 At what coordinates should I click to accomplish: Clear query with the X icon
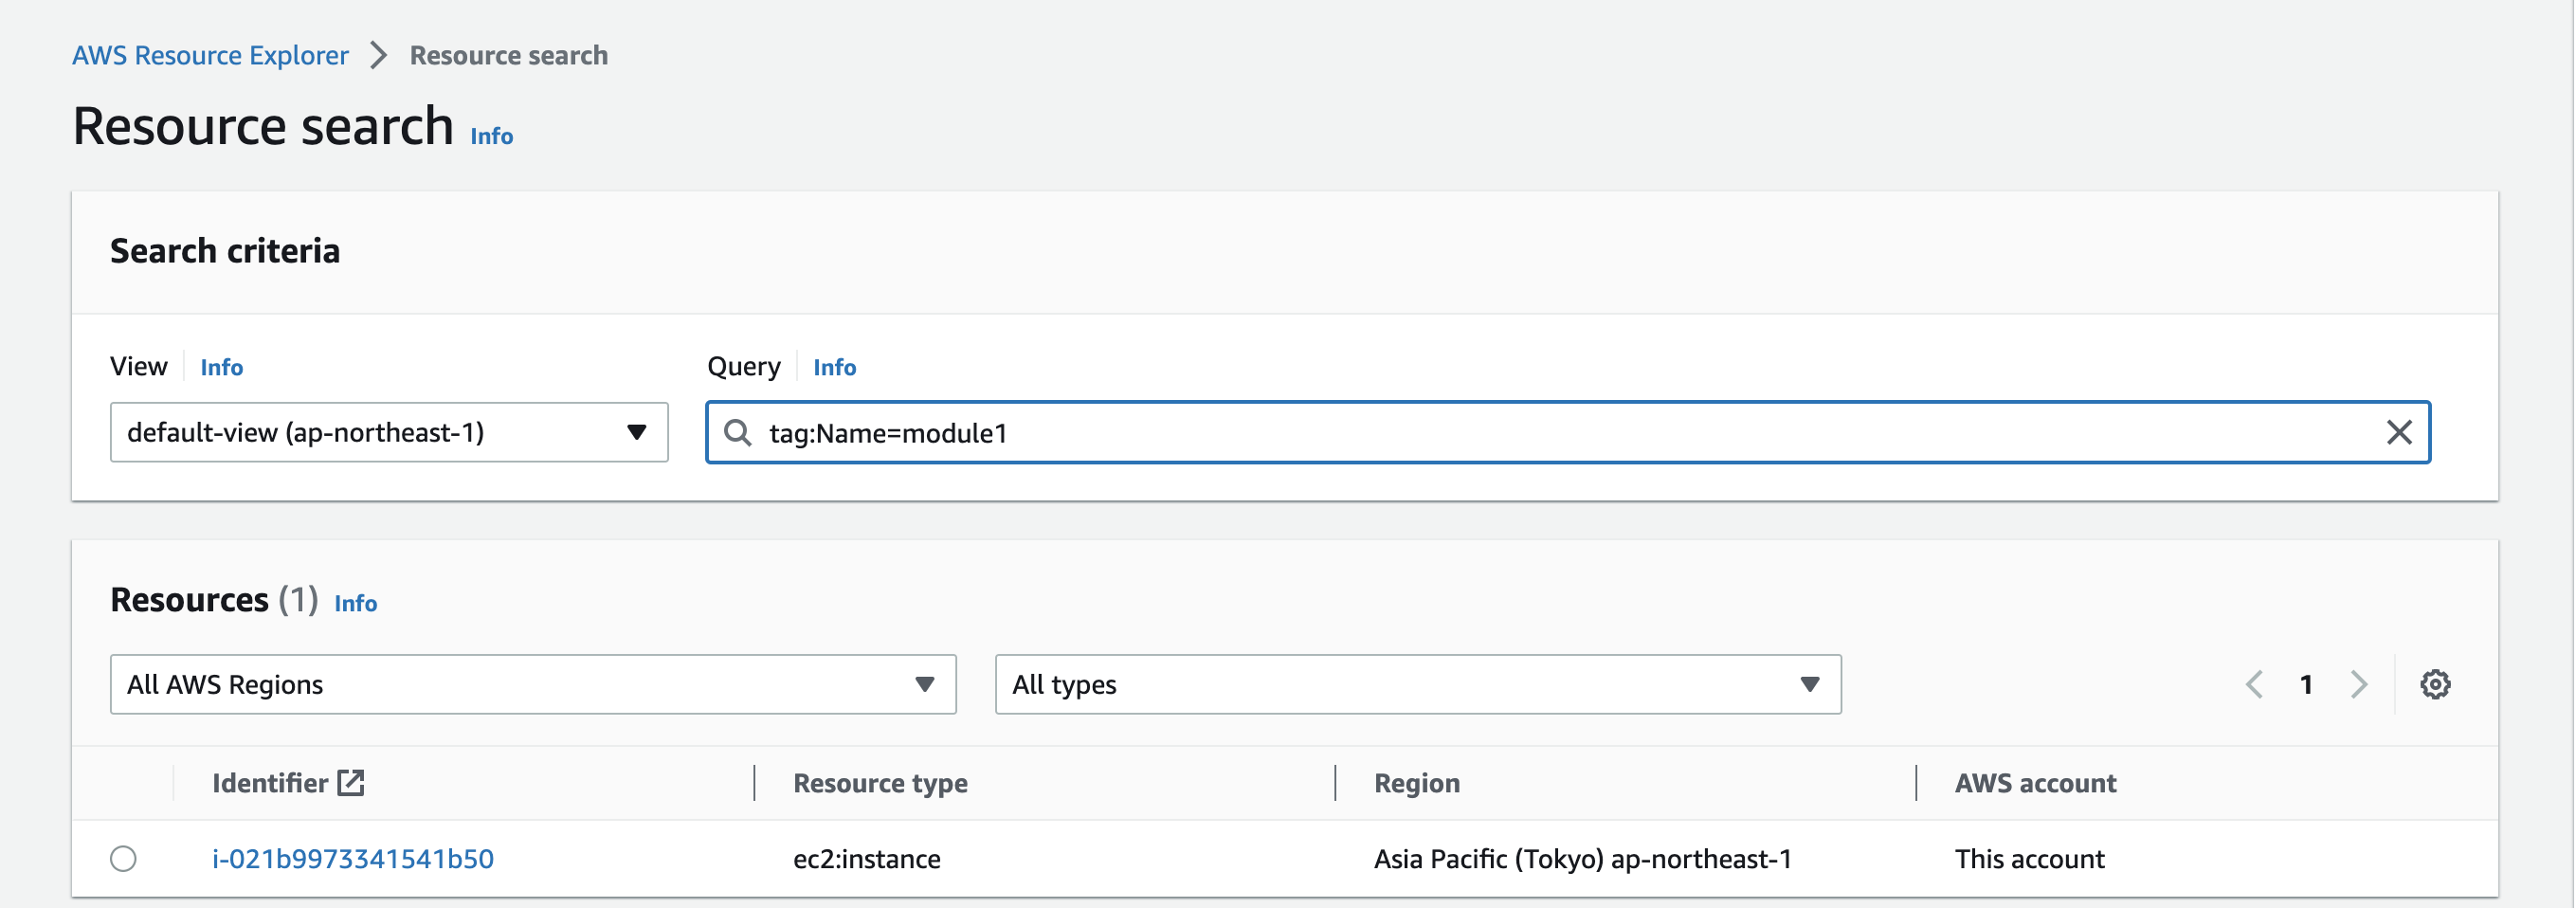click(2399, 432)
